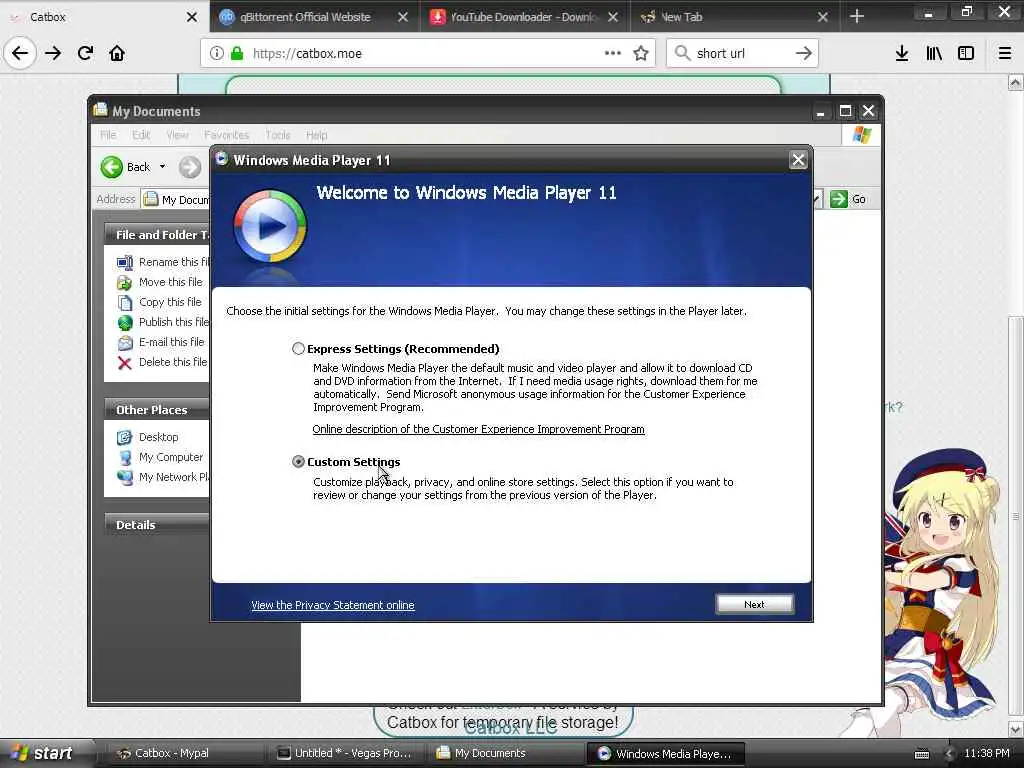Viewport: 1024px width, 768px height.
Task: Click browser page scrollbar down arrow
Action: (x=1016, y=729)
